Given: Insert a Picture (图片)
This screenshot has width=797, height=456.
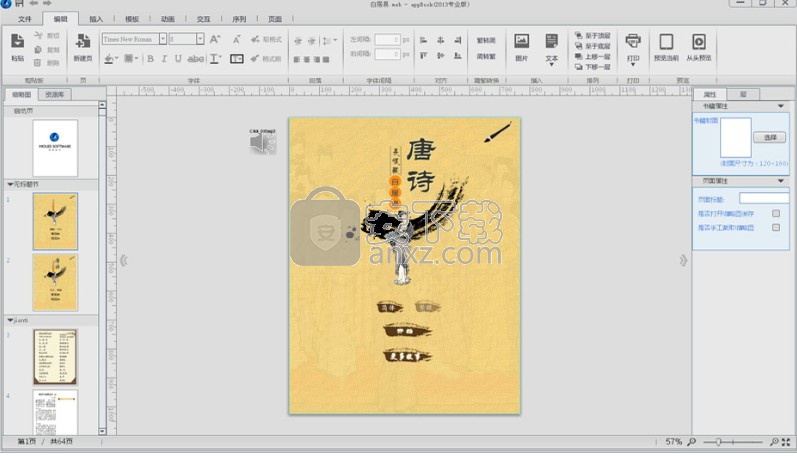Looking at the screenshot, I should click(x=522, y=47).
